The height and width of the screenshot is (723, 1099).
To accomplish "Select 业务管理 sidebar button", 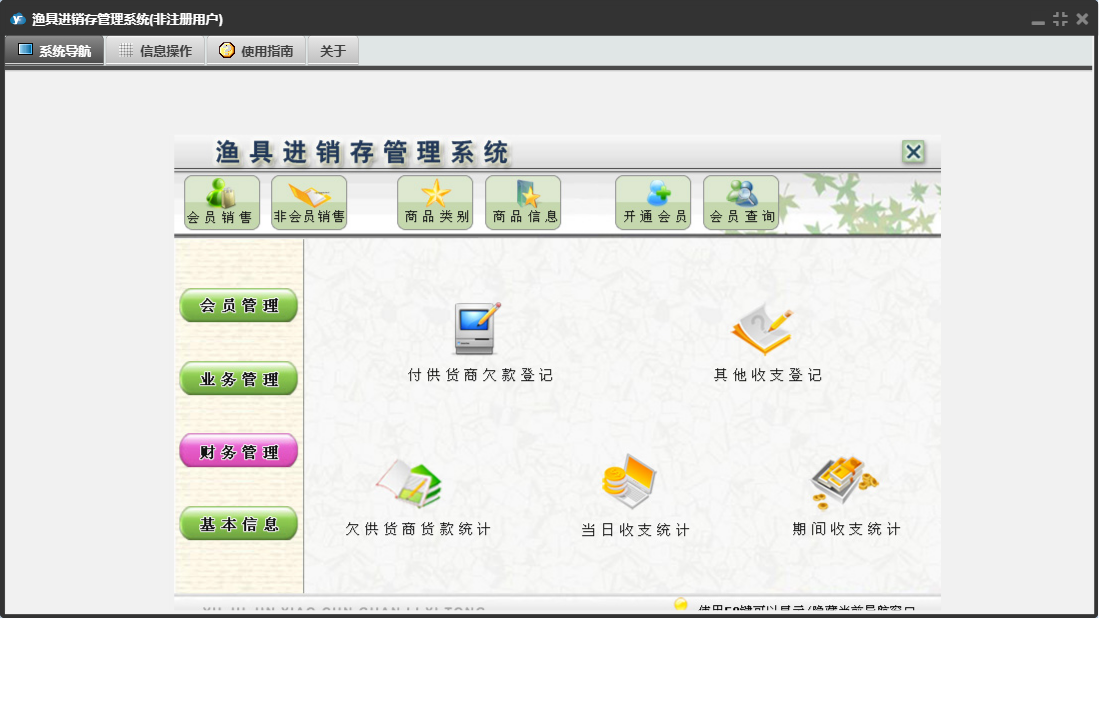I will point(239,379).
